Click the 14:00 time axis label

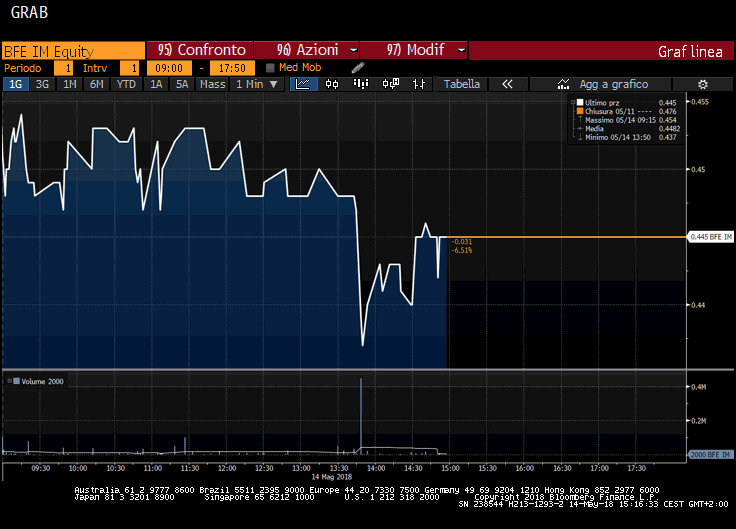coord(376,468)
